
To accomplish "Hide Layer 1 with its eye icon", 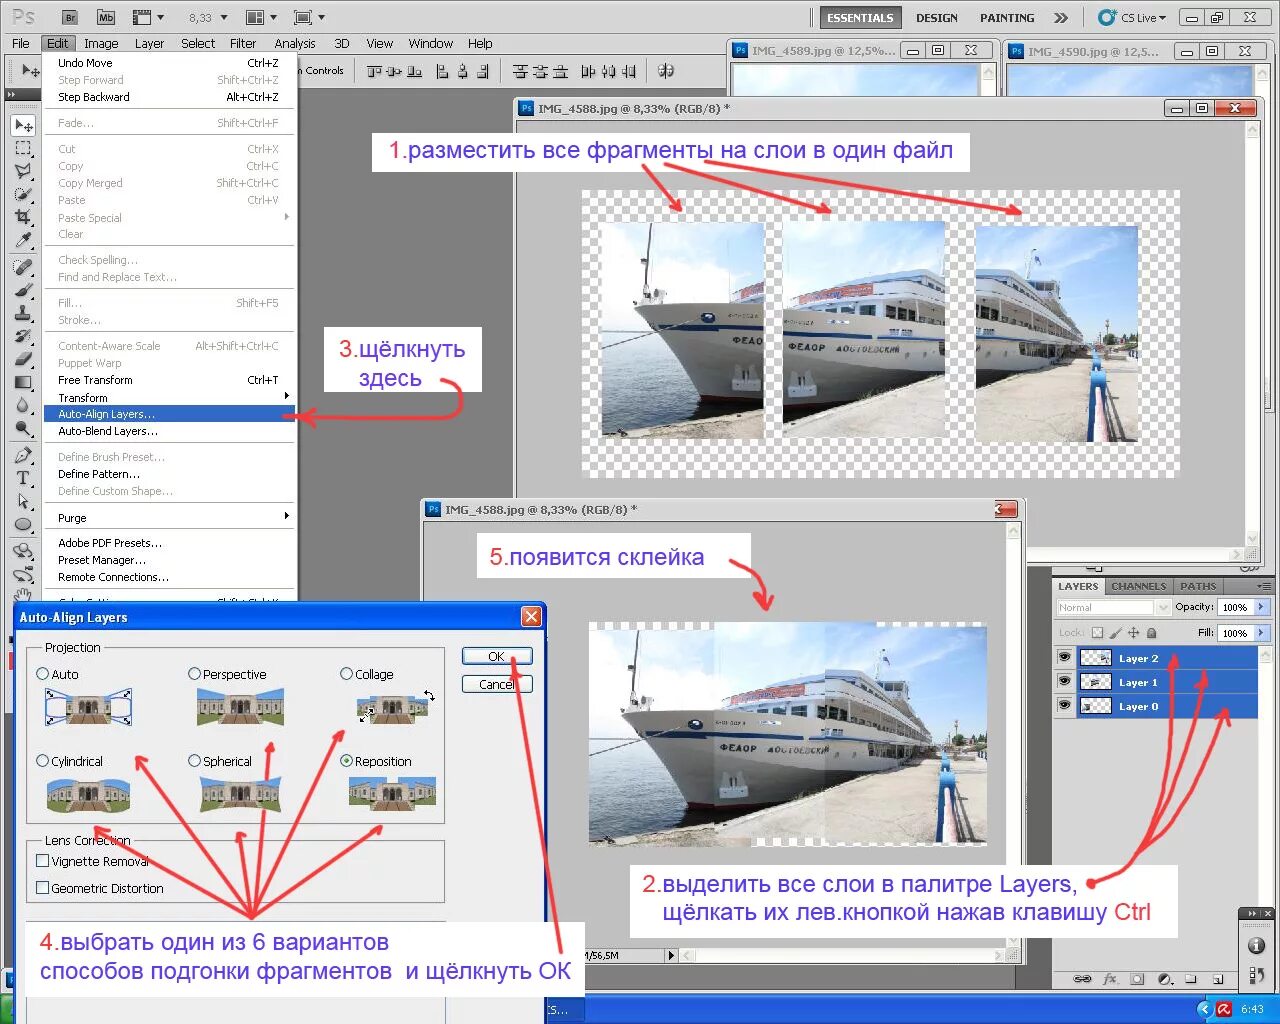I will pyautogui.click(x=1064, y=681).
